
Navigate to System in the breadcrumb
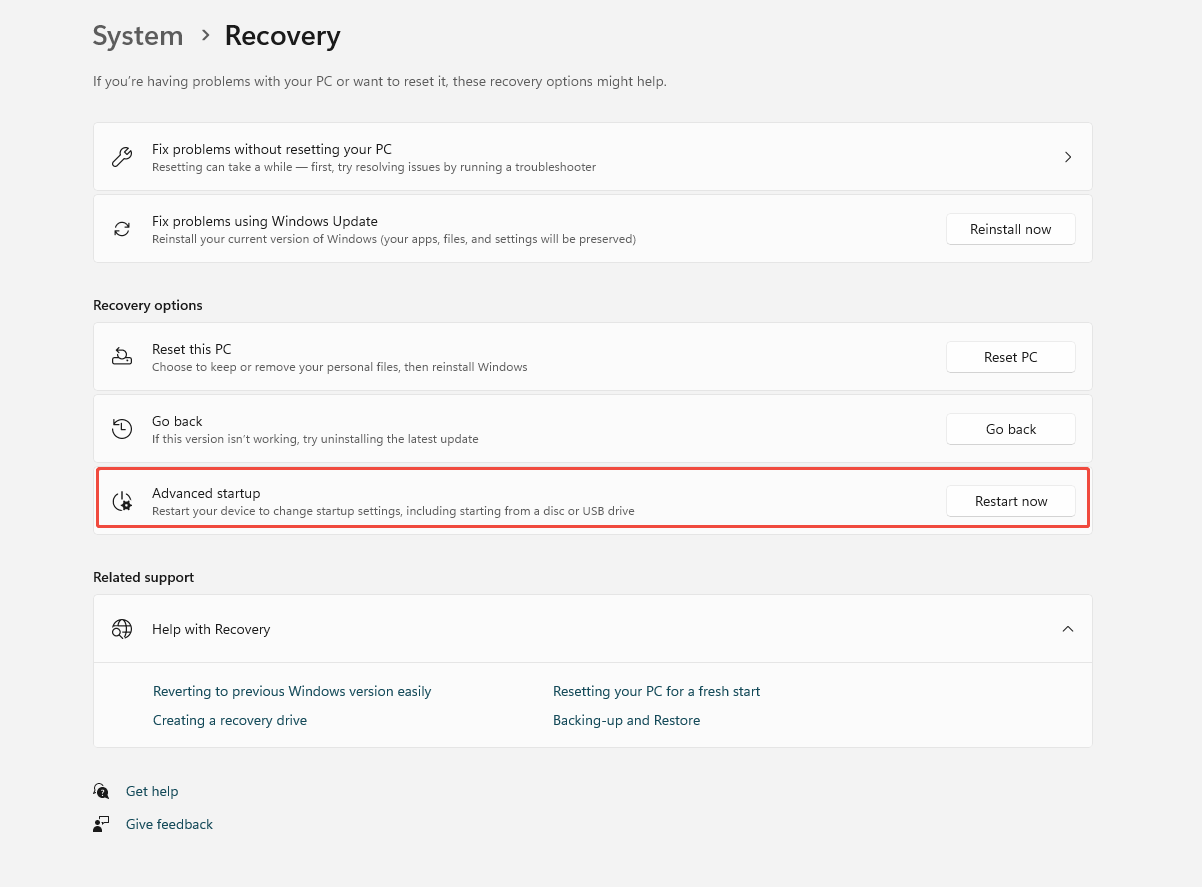[138, 36]
